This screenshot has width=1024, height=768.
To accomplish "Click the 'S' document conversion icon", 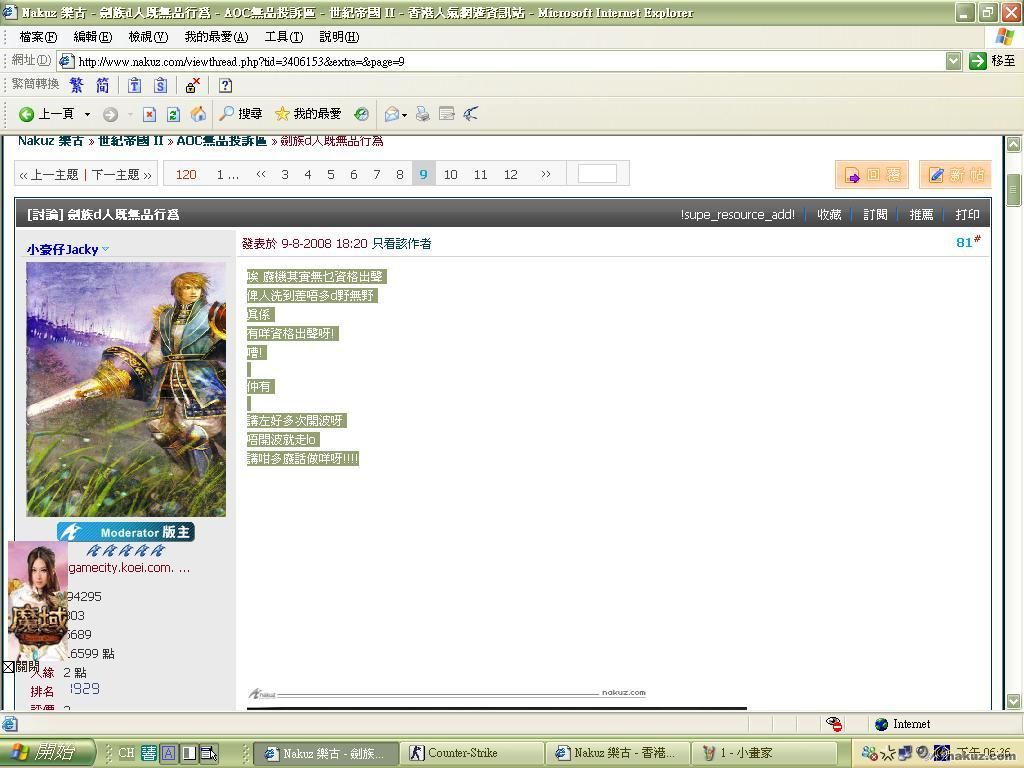I will point(161,86).
